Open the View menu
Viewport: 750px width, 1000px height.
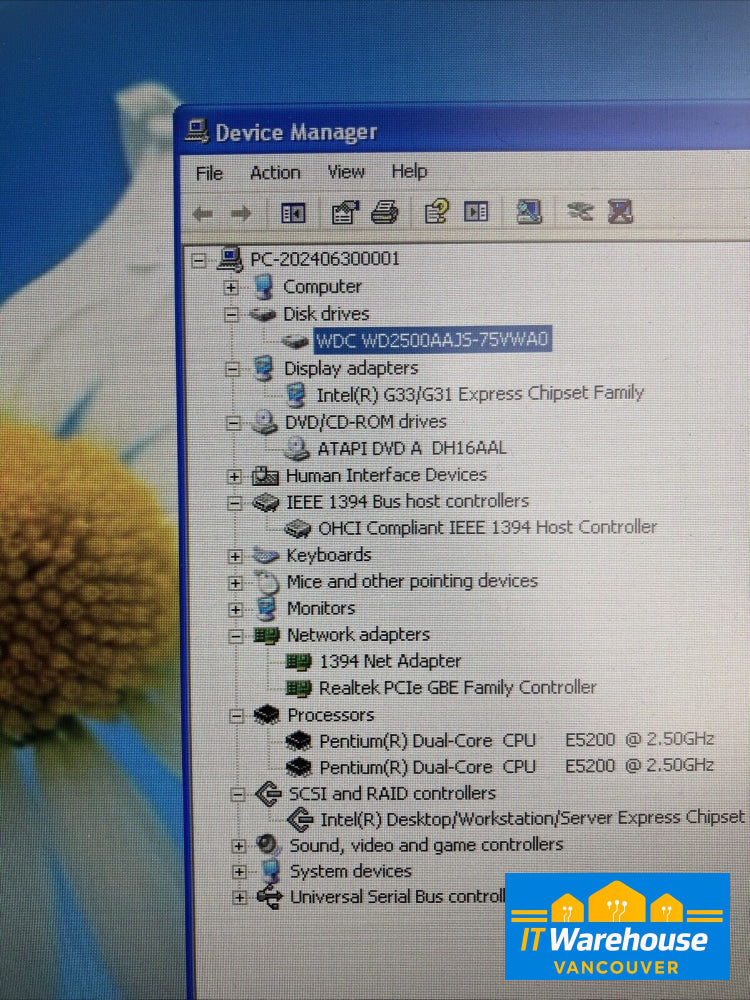point(346,172)
